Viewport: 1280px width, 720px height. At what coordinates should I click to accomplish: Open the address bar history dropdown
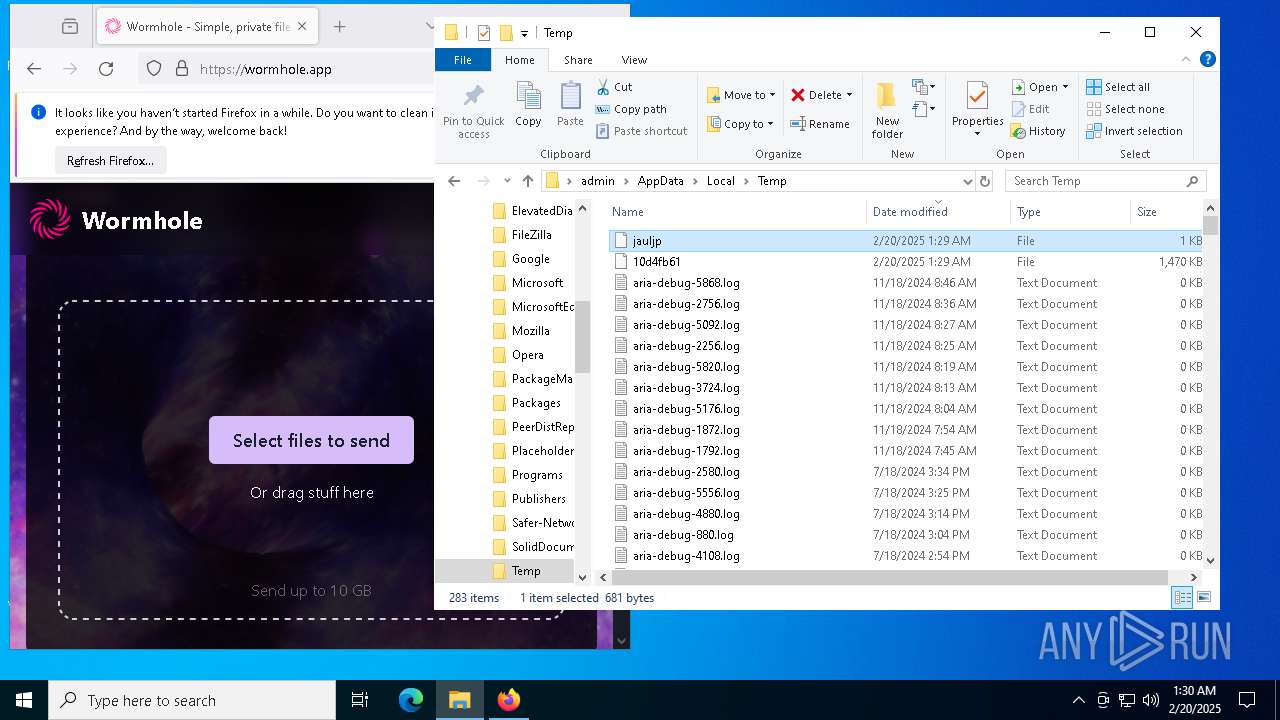click(x=967, y=181)
